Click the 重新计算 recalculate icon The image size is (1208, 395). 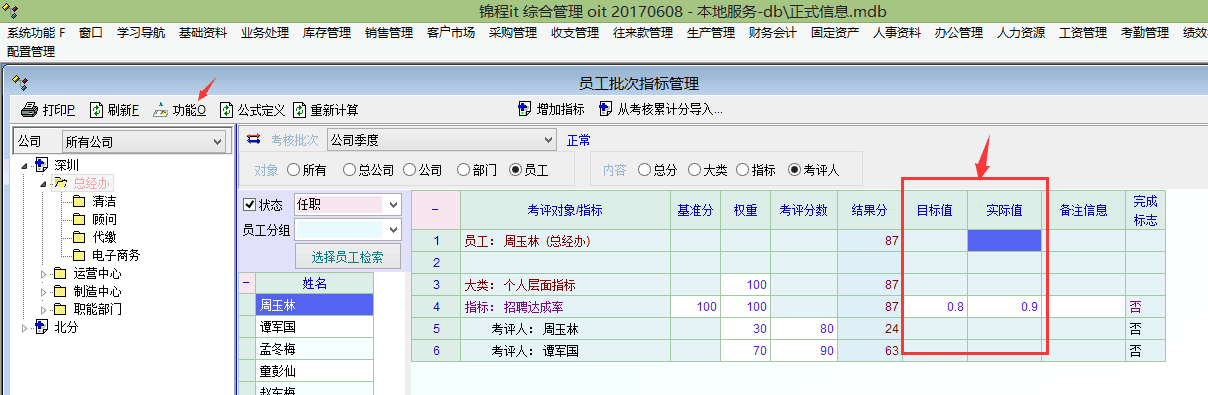point(299,110)
